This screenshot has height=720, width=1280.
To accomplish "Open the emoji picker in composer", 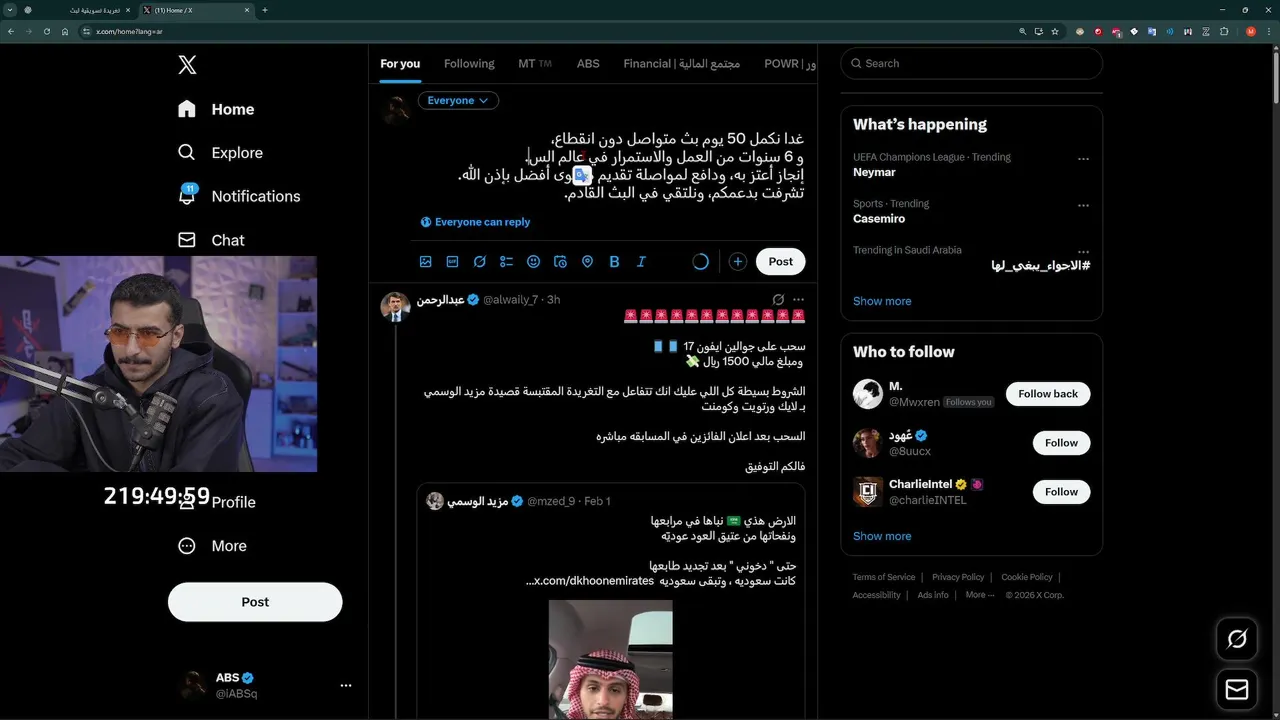I will [x=534, y=262].
